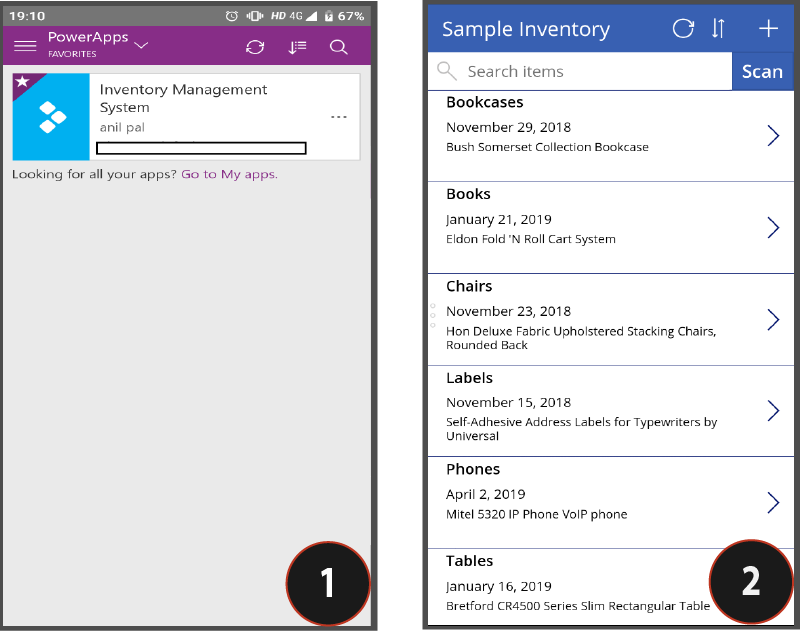
Task: Click the January 21, 2019 date
Action: click(499, 219)
